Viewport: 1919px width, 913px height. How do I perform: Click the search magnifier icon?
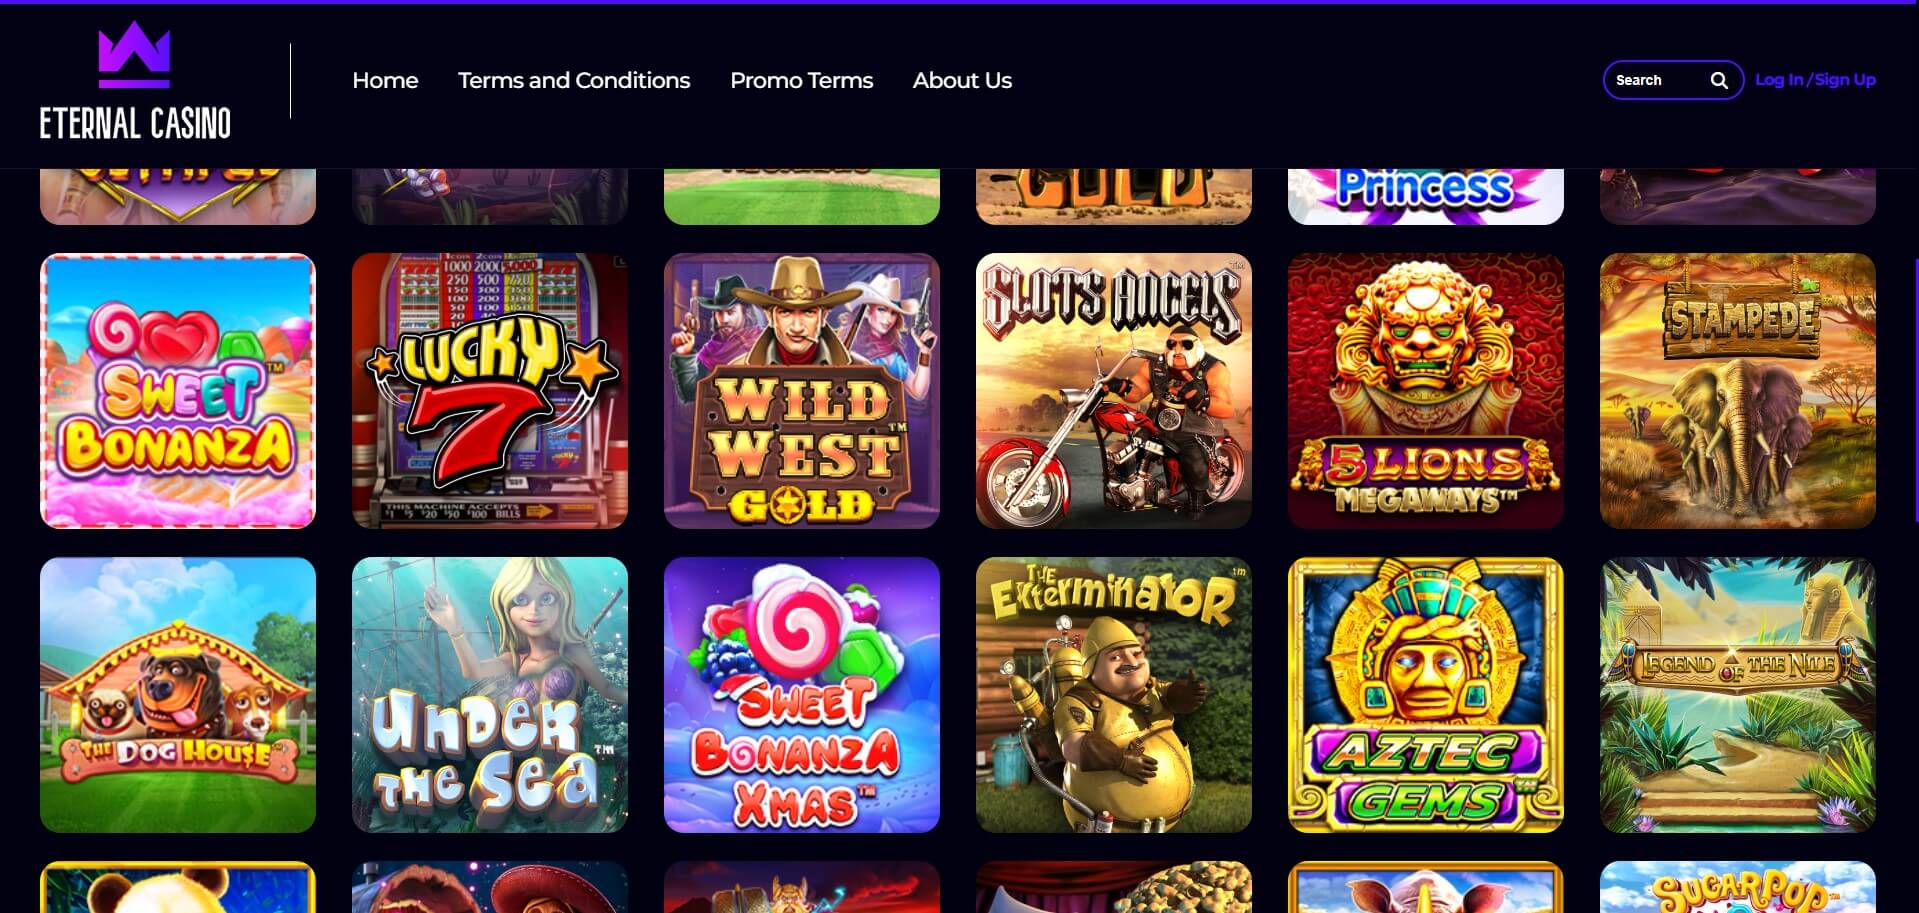[1719, 80]
